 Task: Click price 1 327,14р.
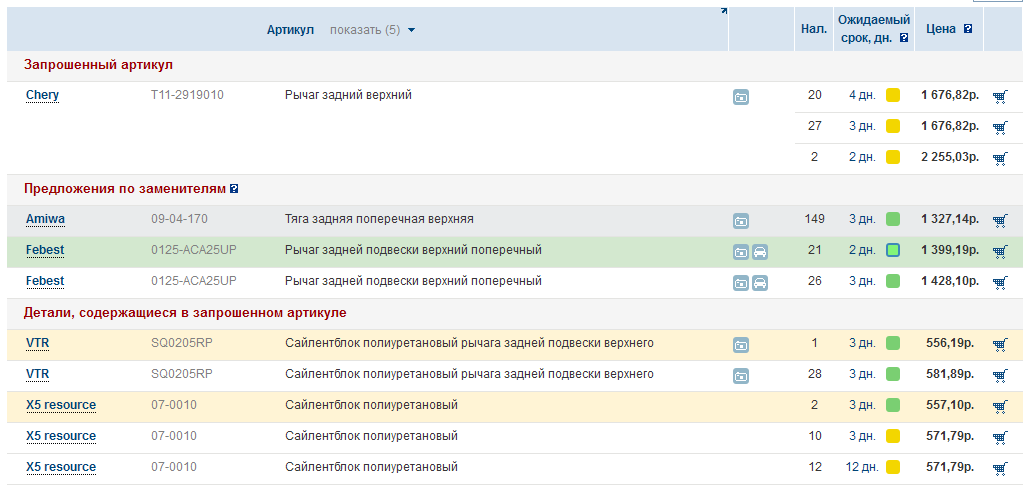point(950,219)
